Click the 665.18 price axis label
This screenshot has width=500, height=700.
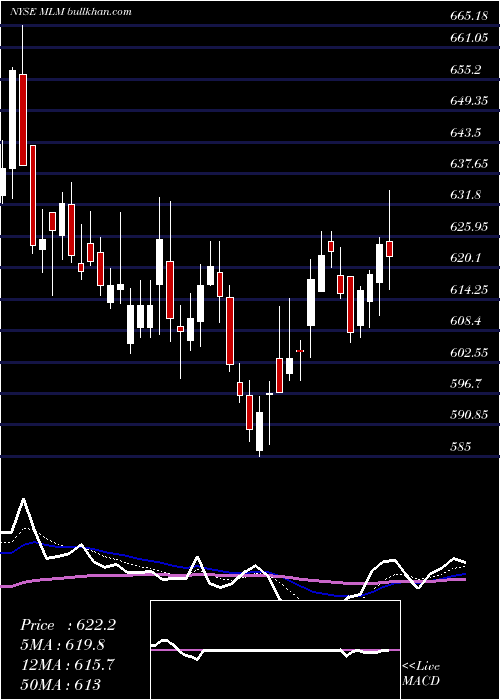(469, 16)
